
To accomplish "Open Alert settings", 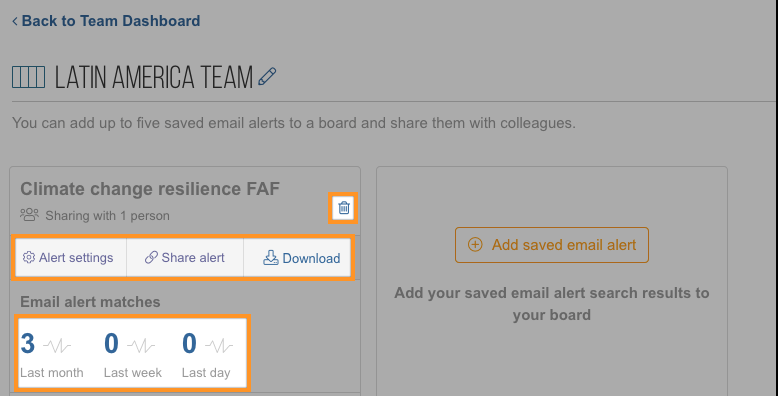I will (71, 258).
